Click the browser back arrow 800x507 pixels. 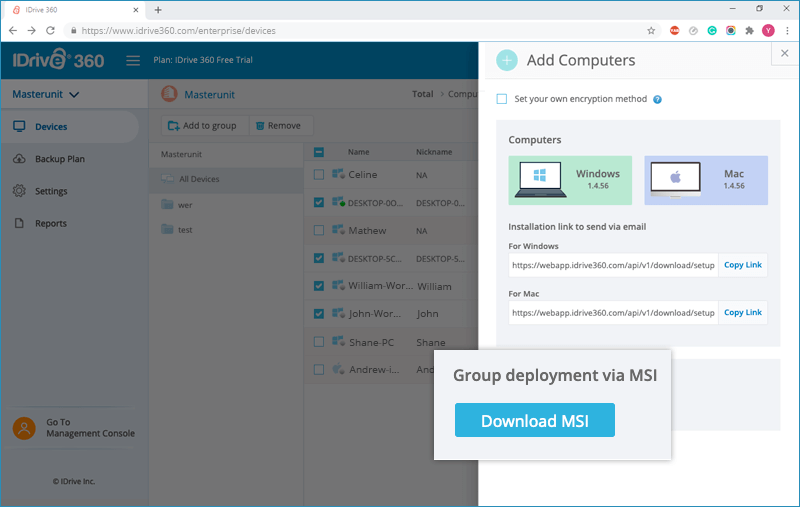click(13, 31)
